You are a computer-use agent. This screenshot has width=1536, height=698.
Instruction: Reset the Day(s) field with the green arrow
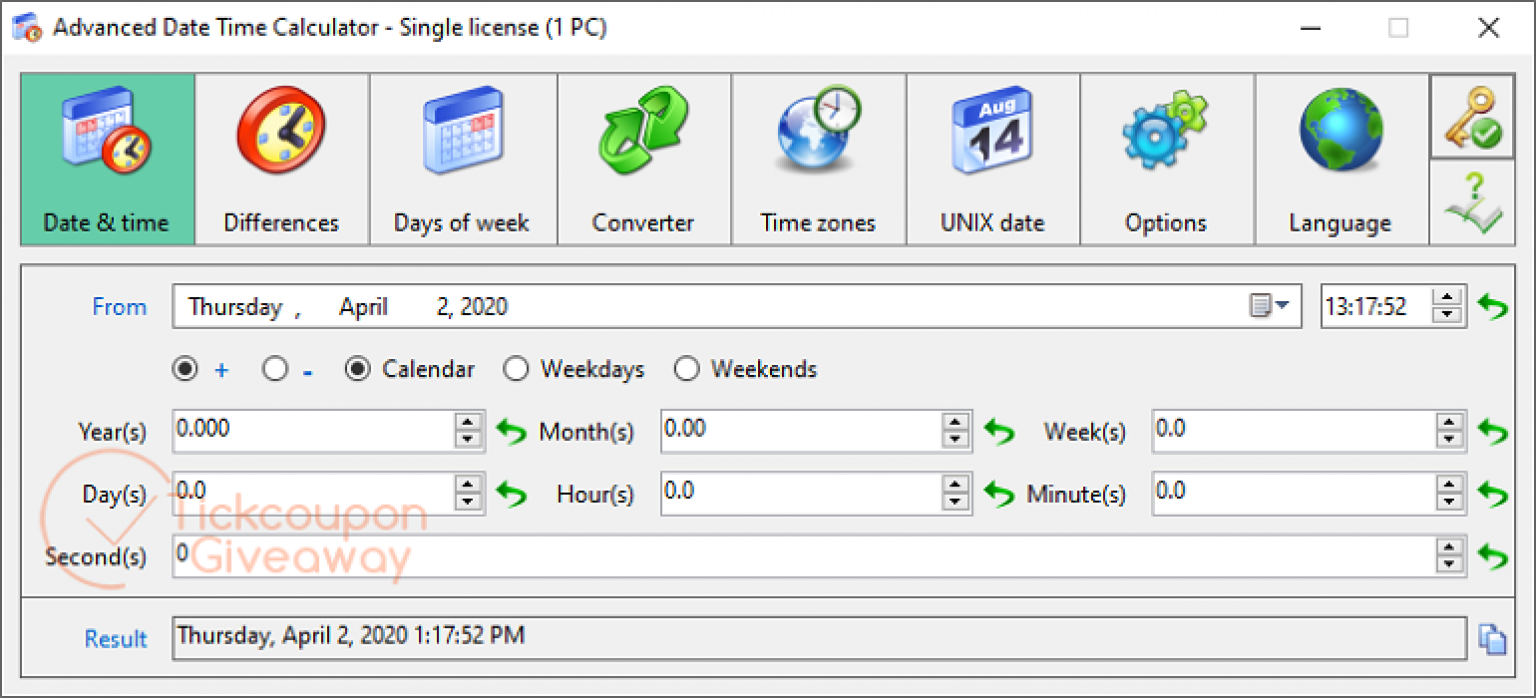[511, 494]
